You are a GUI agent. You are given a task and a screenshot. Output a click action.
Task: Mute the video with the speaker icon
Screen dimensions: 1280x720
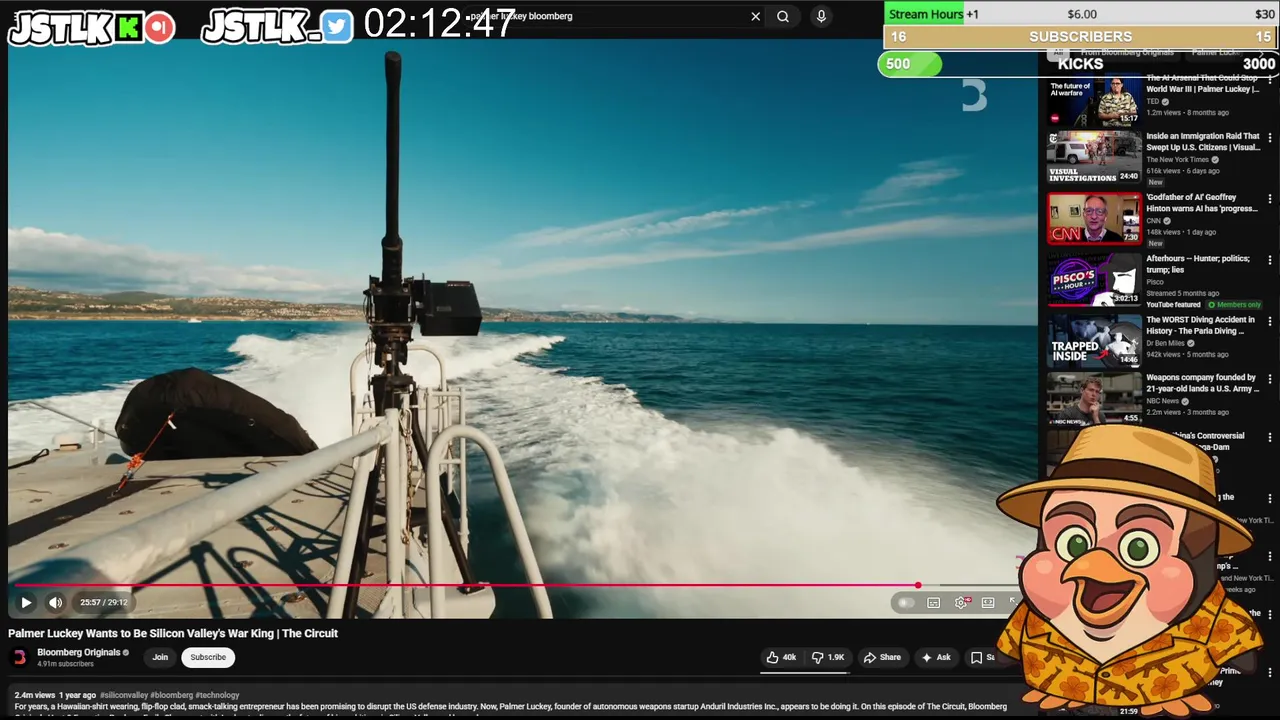click(x=56, y=602)
